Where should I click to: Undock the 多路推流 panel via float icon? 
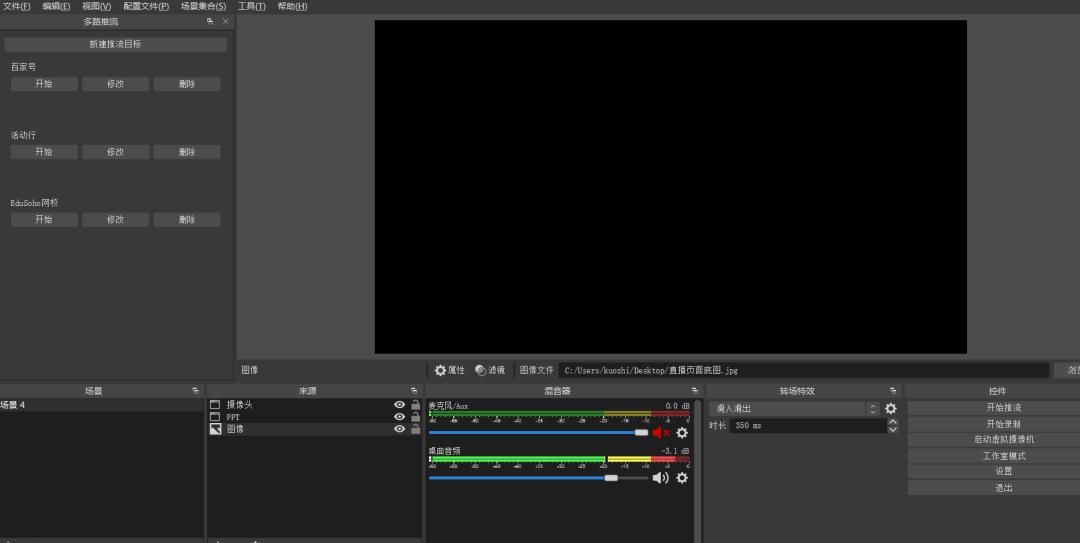210,21
